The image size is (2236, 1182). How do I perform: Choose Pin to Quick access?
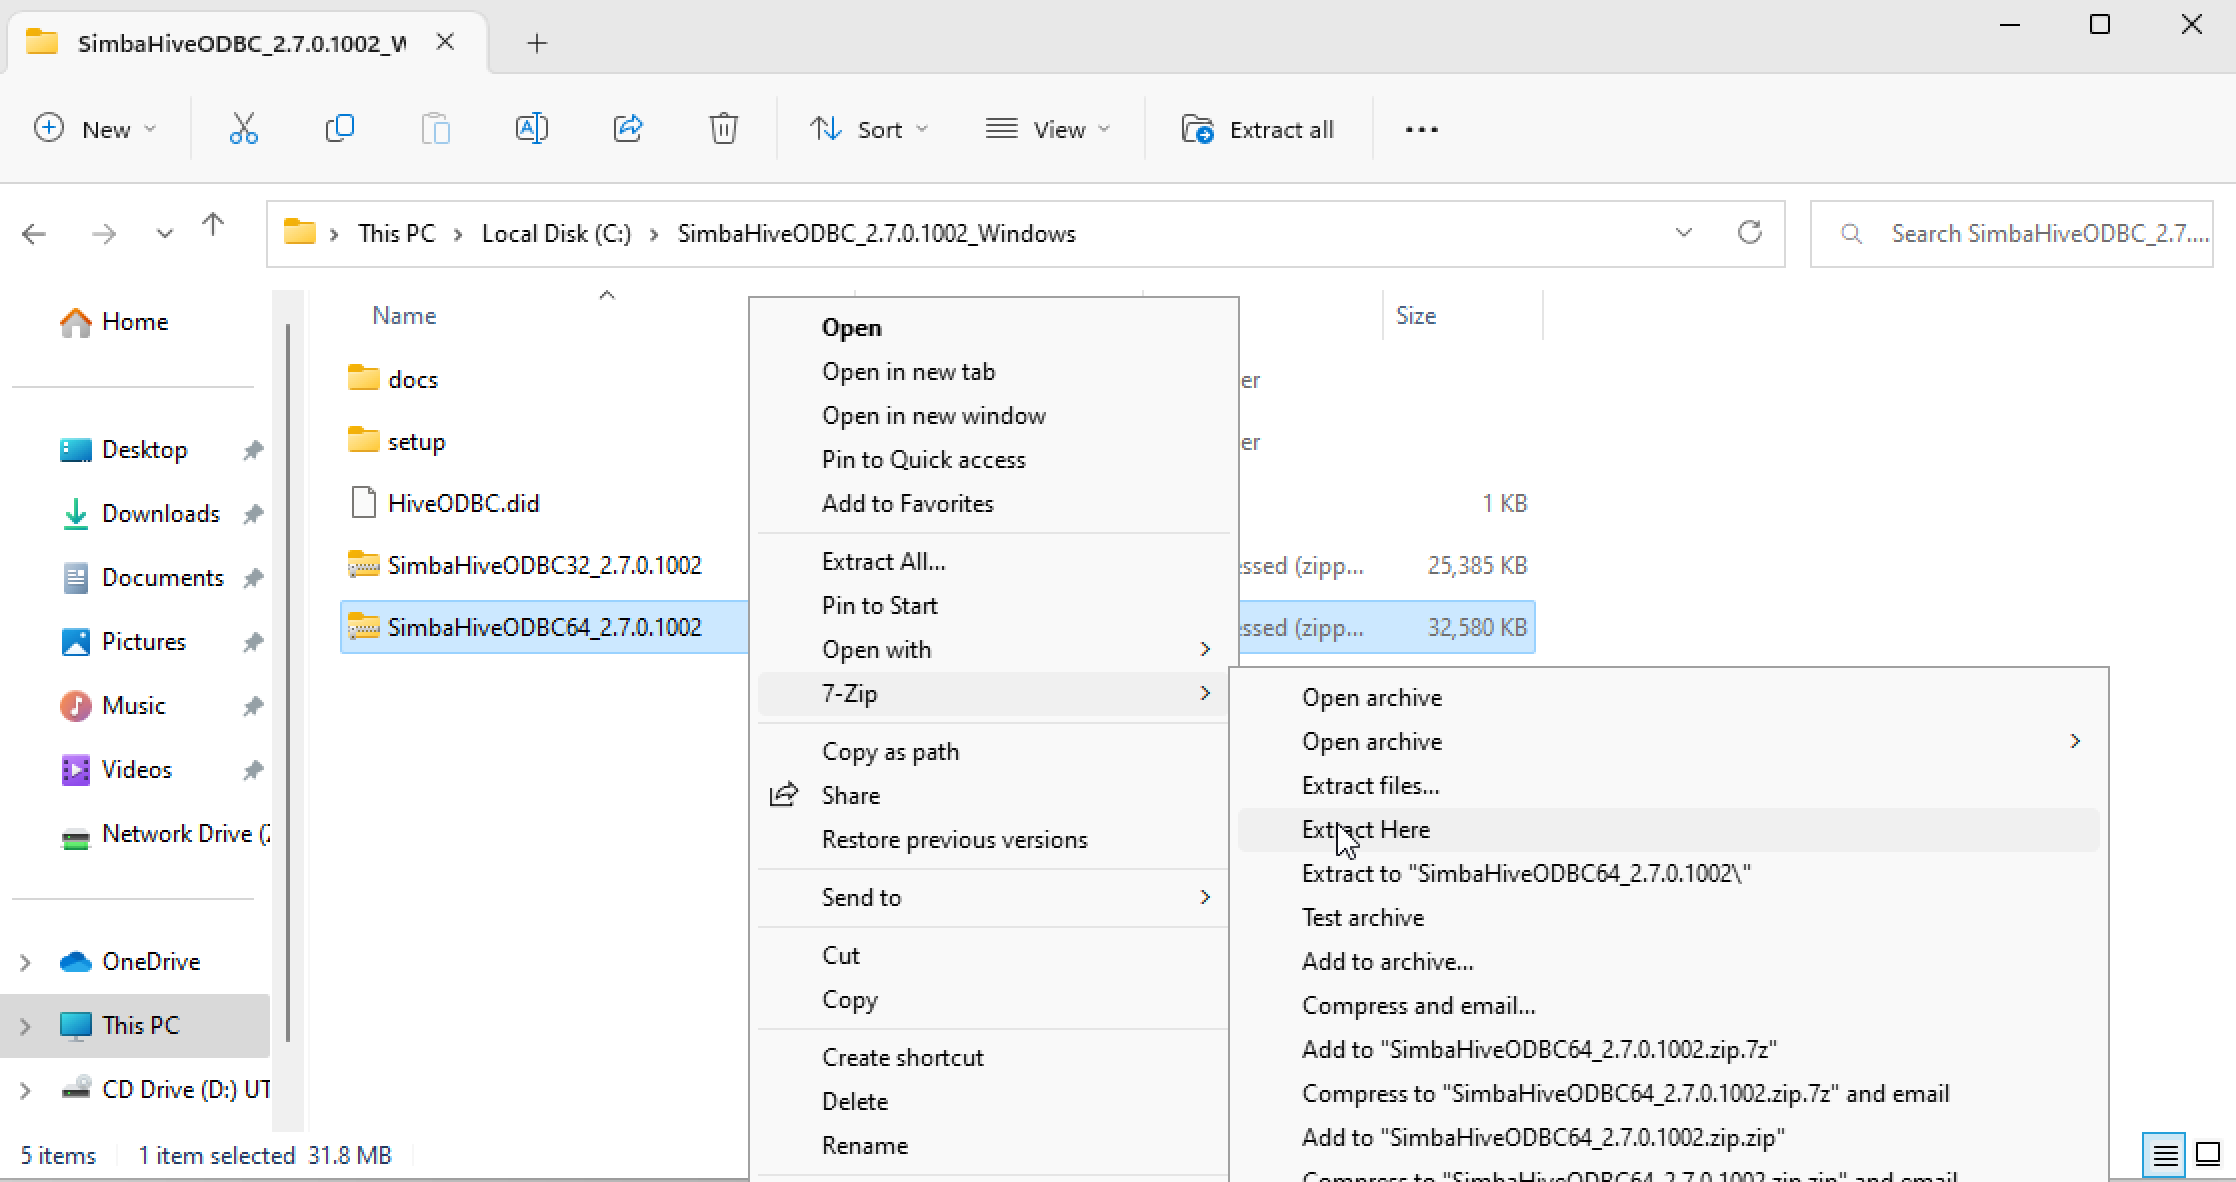pos(994,460)
